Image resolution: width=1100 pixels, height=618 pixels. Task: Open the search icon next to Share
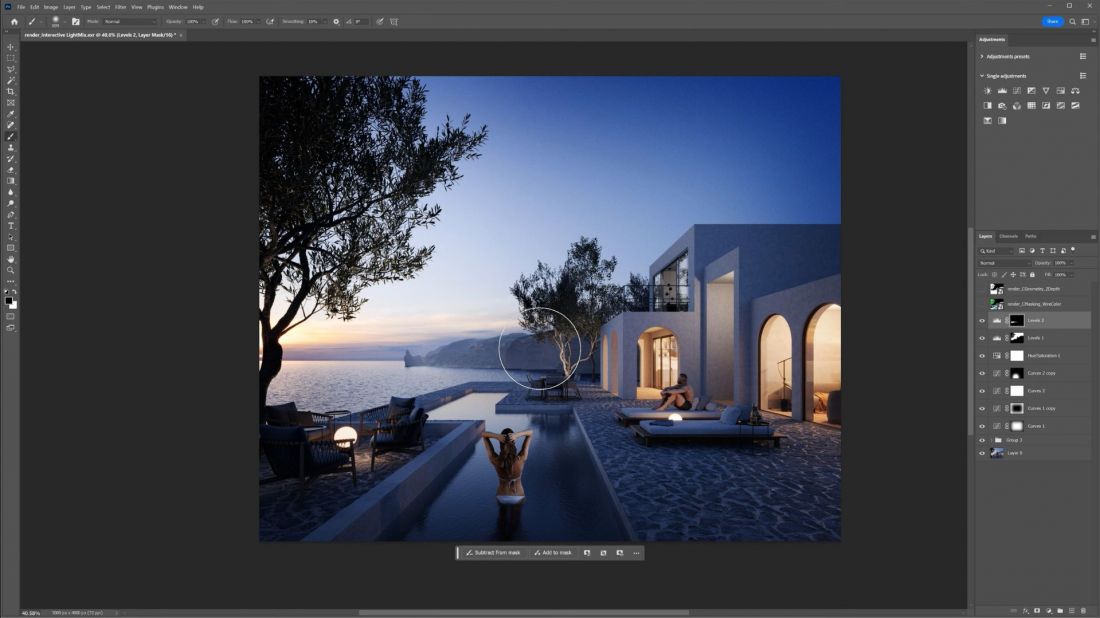1073,22
